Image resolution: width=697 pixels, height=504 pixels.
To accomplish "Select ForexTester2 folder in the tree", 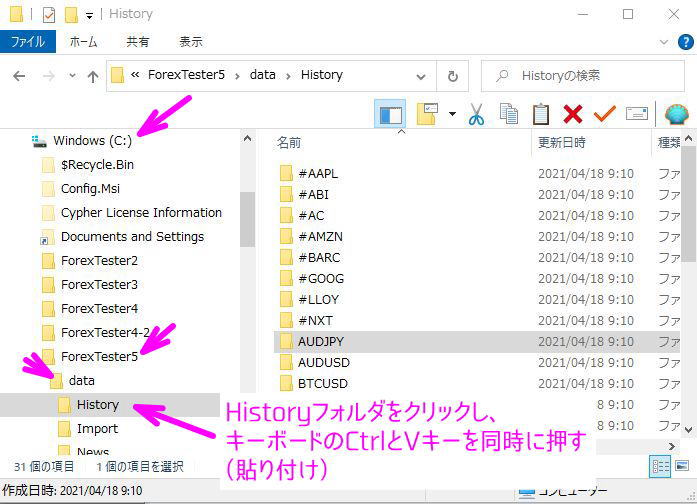I will click(x=99, y=261).
